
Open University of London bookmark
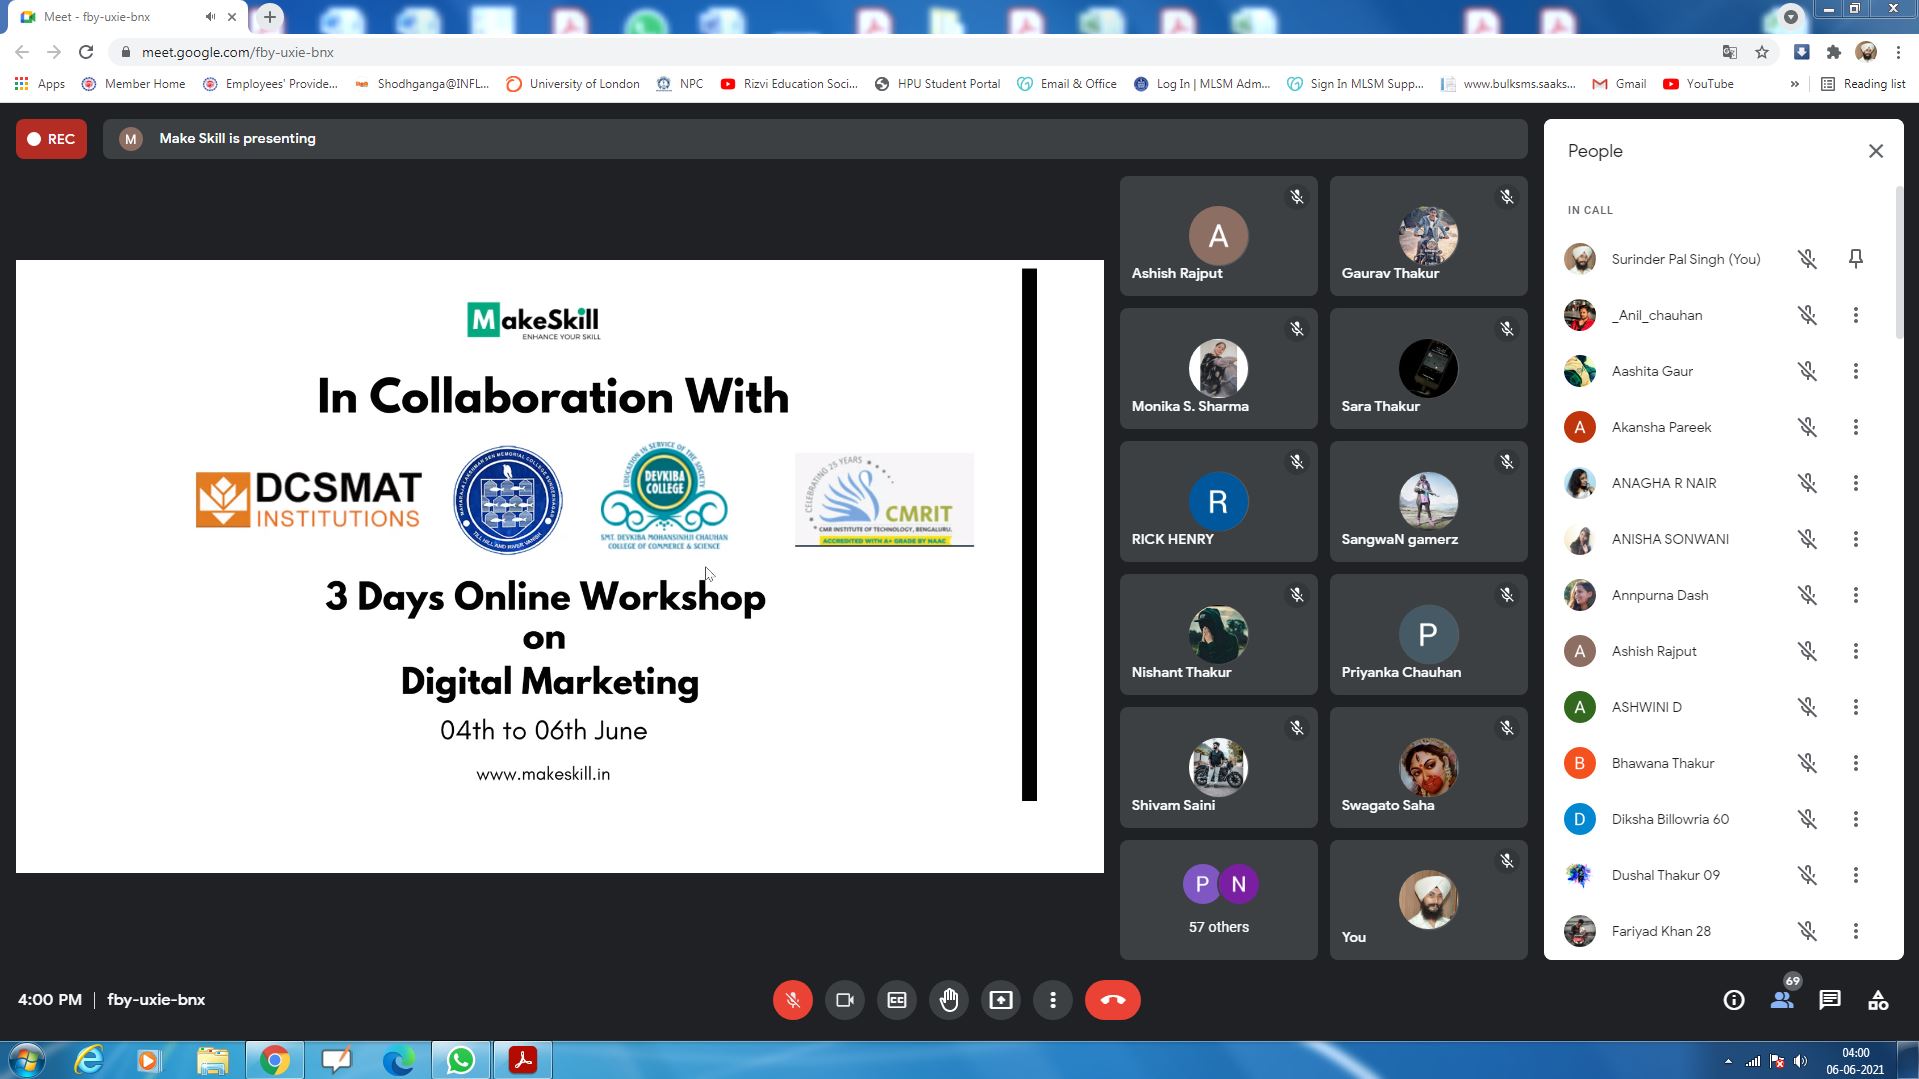[573, 84]
